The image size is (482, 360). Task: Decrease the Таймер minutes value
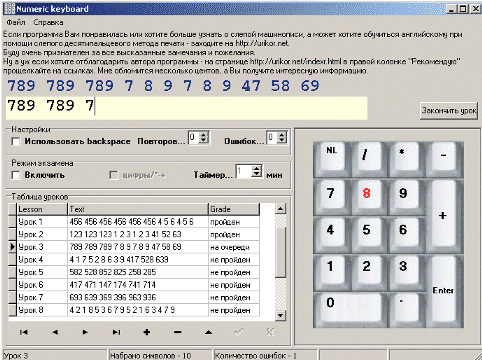point(256,174)
